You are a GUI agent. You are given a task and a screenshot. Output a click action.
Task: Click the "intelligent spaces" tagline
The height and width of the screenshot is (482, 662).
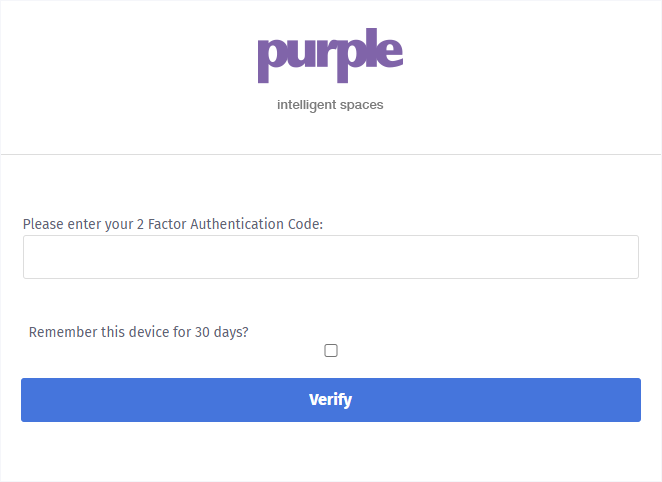coord(330,105)
